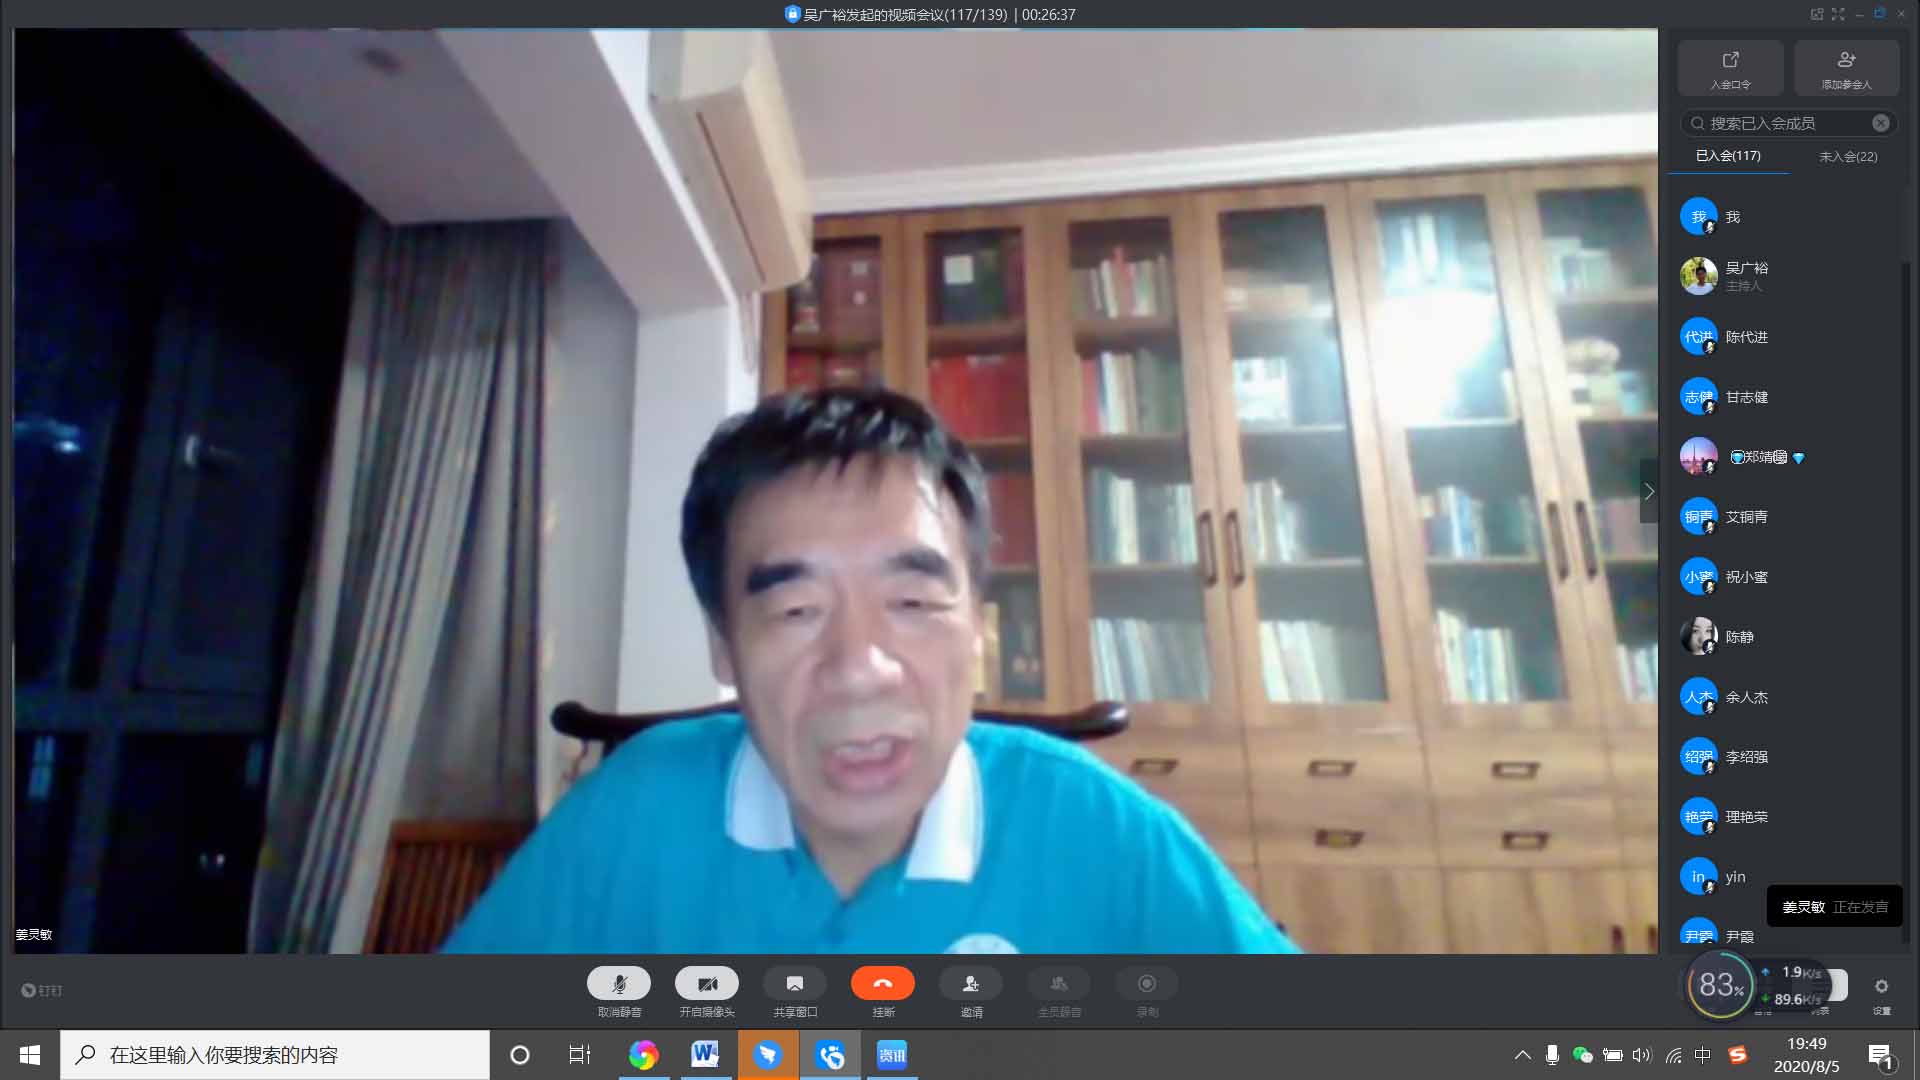Click the 共享窗口 share window icon
Image resolution: width=1920 pixels, height=1080 pixels.
794,984
